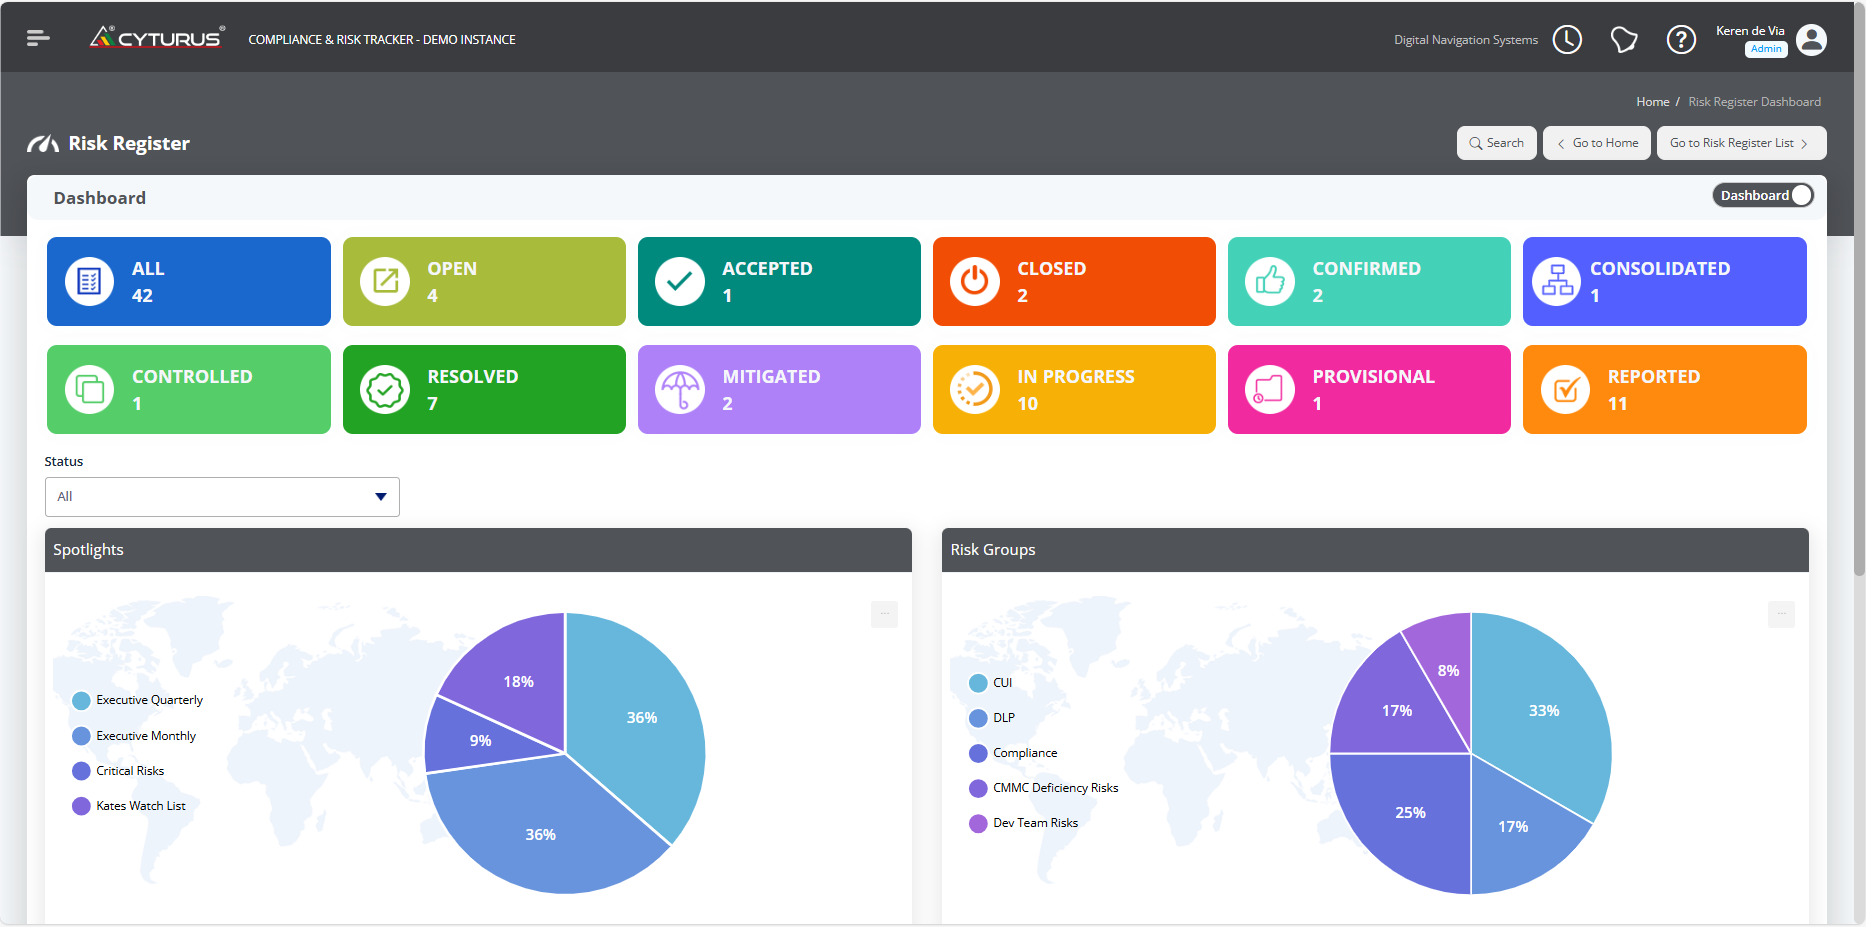Screen dimensions: 1866x927
Task: Click the Home breadcrumb link
Action: pos(1652,102)
